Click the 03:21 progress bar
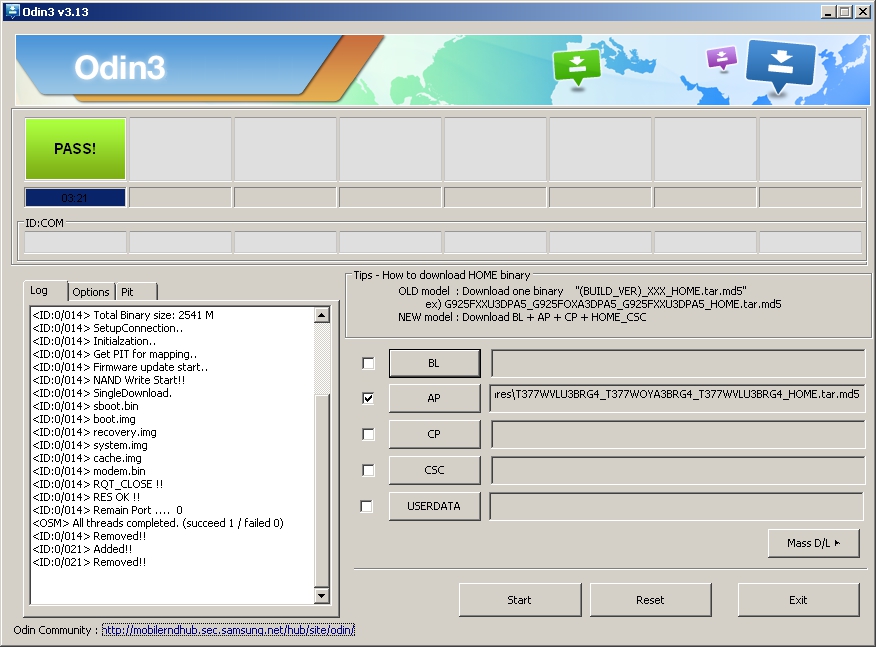Screen dimensions: 876x647 click(x=75, y=198)
